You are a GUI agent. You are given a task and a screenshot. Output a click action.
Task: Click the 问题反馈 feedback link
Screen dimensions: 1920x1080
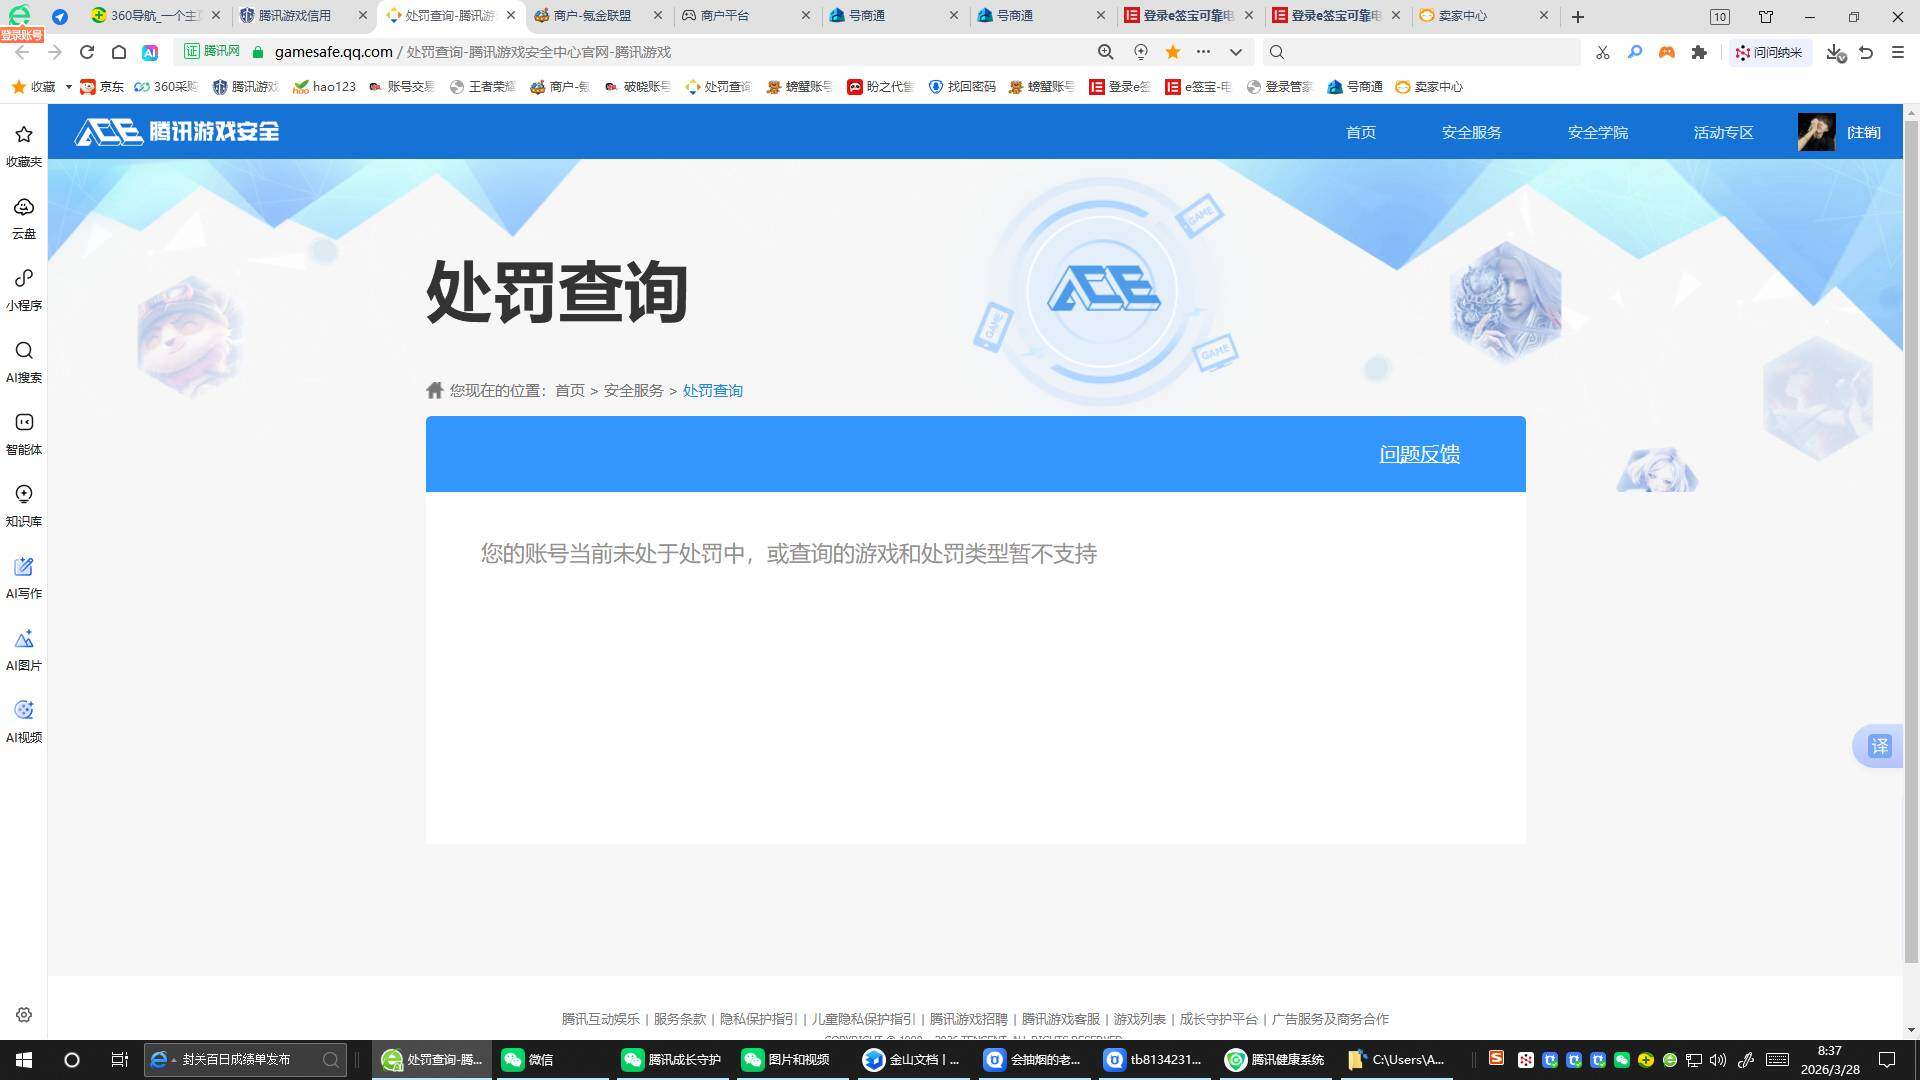click(x=1419, y=454)
